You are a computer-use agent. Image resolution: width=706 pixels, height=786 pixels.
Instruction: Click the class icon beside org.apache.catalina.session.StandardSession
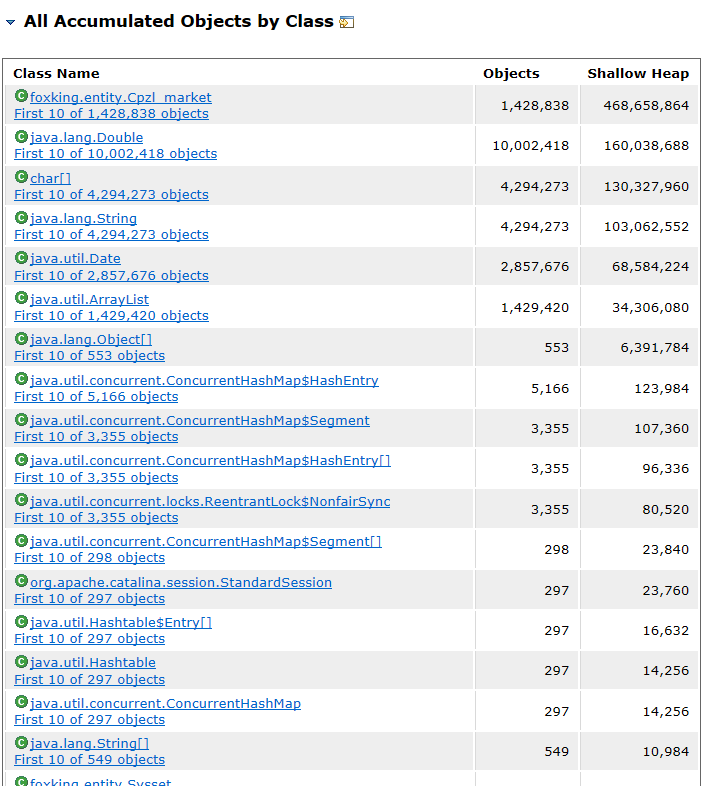click(21, 581)
